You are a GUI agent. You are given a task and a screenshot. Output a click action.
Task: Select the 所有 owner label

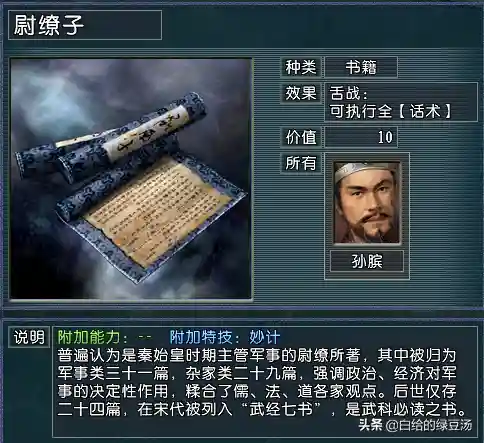(x=301, y=163)
